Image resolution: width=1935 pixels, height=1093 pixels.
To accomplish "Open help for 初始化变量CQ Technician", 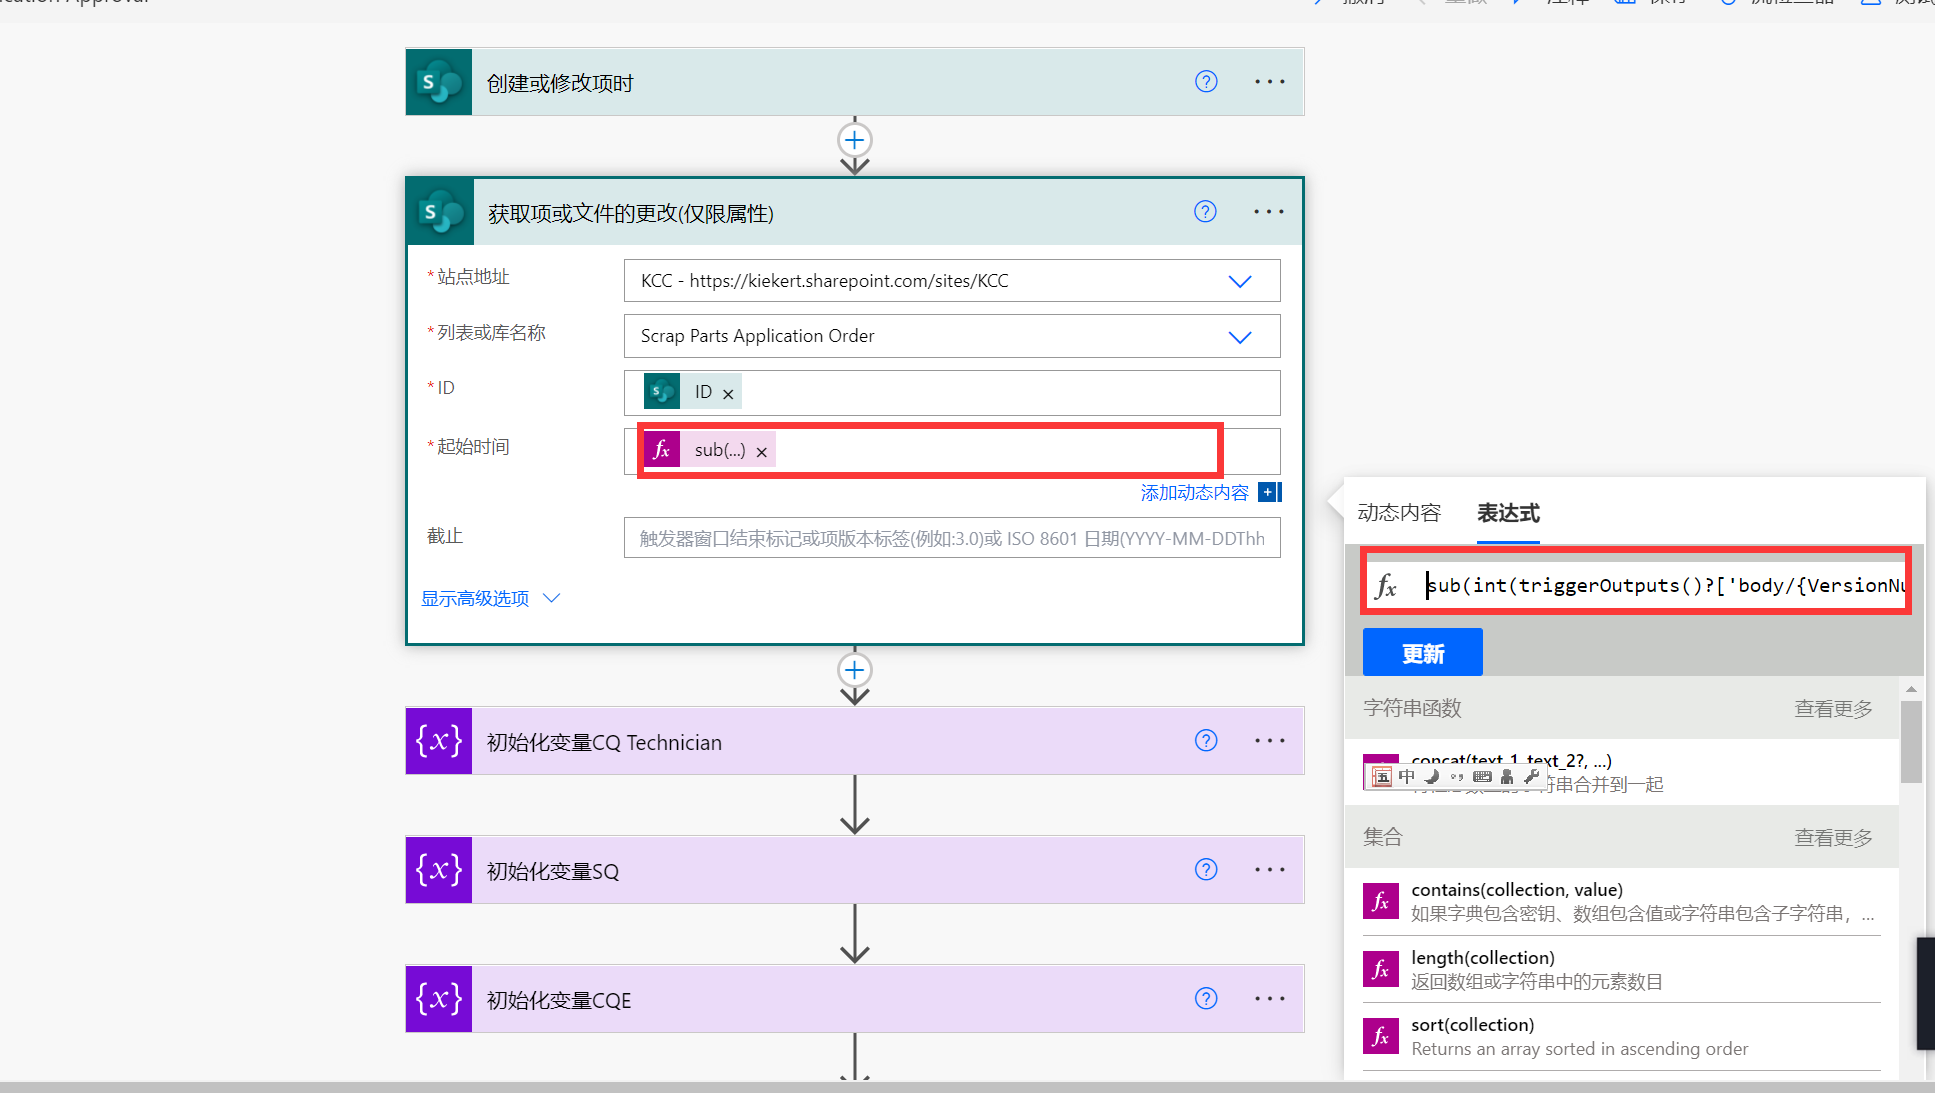I will coord(1206,741).
